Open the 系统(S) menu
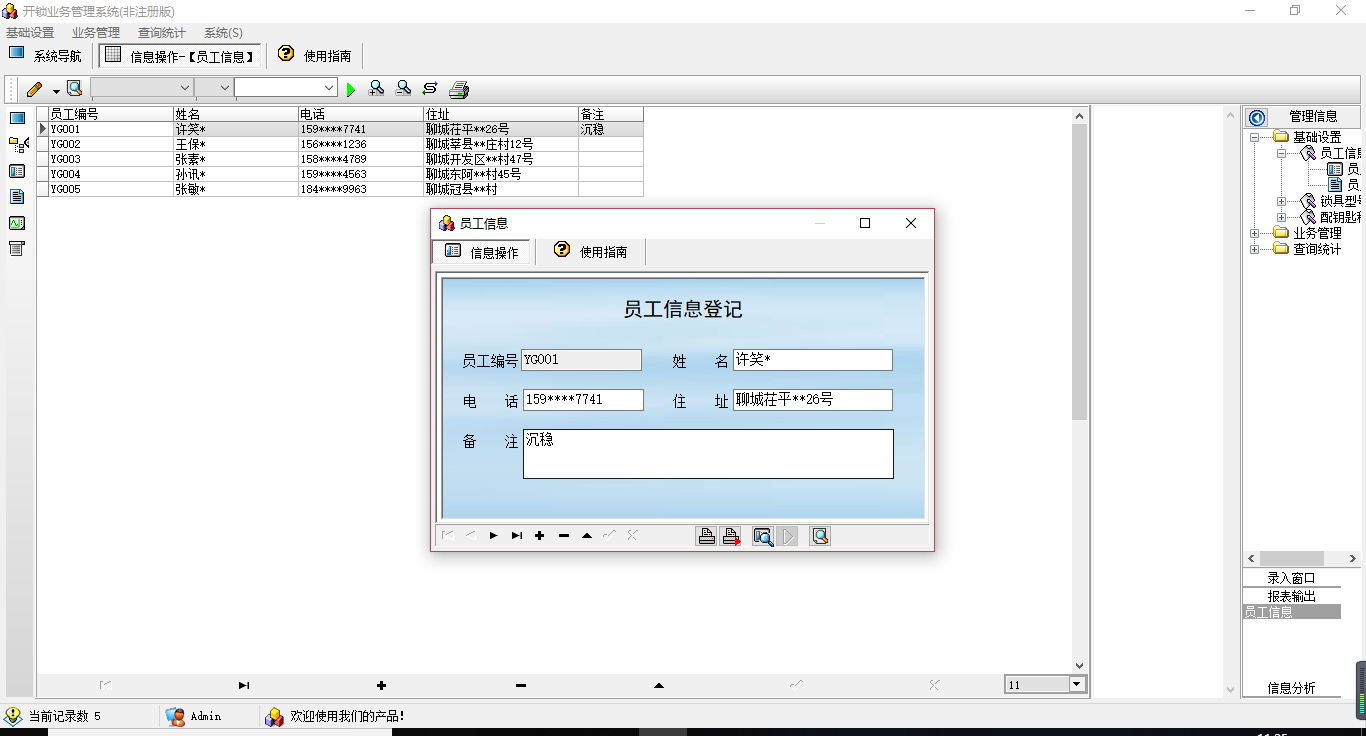Screen dimensions: 1366x736 click(x=223, y=33)
